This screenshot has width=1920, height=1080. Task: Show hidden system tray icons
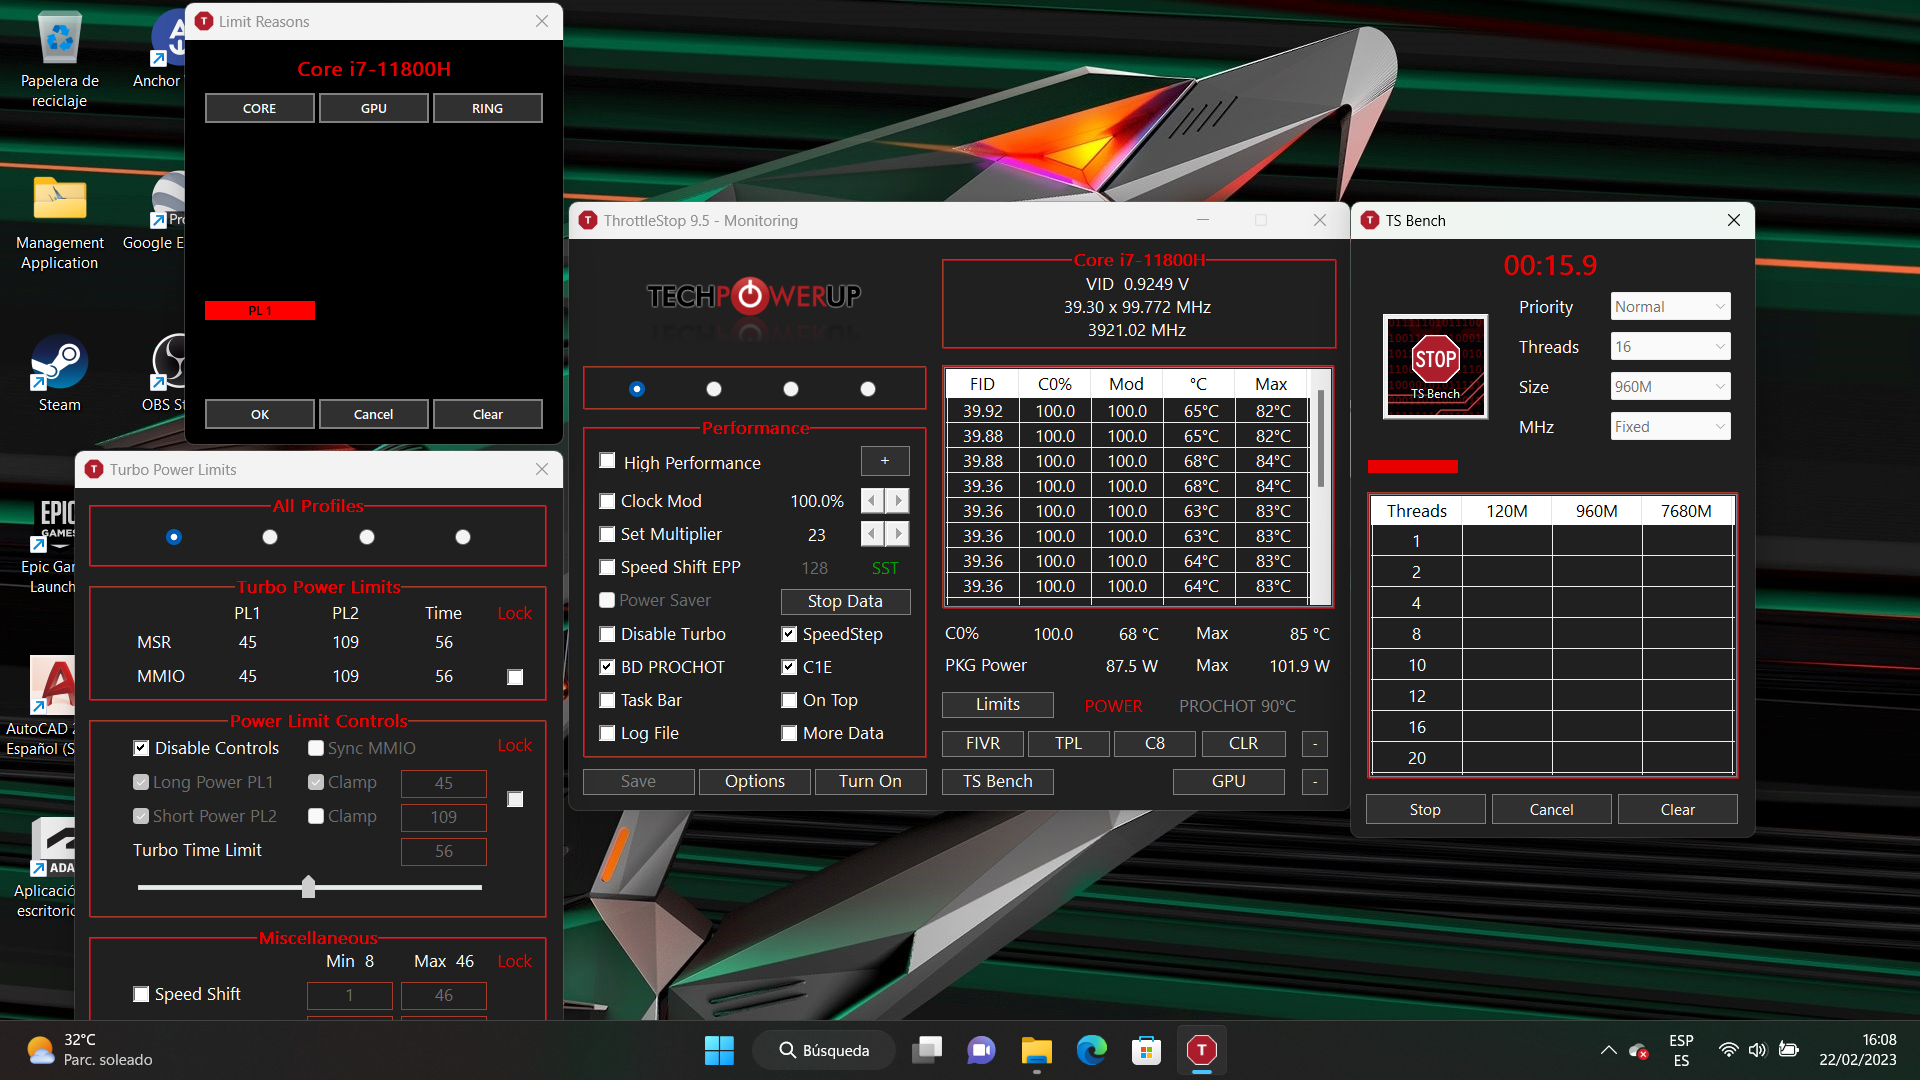click(1608, 1050)
